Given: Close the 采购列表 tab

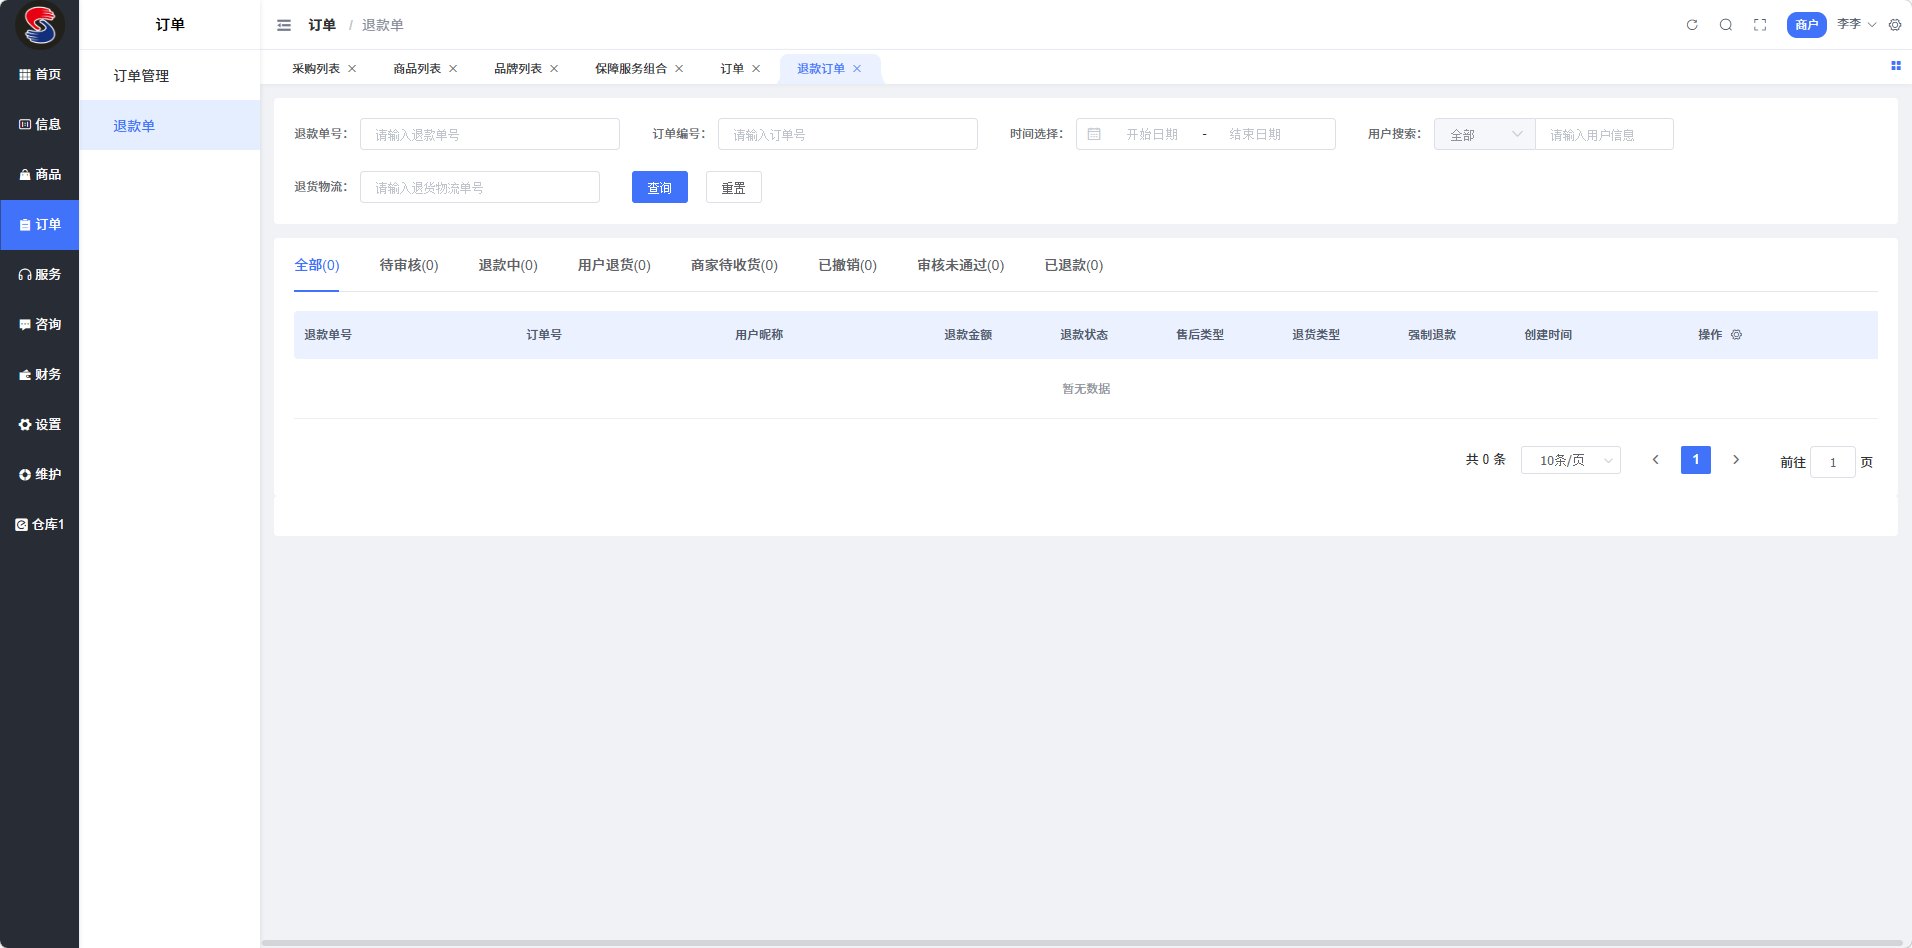Looking at the screenshot, I should pos(352,69).
